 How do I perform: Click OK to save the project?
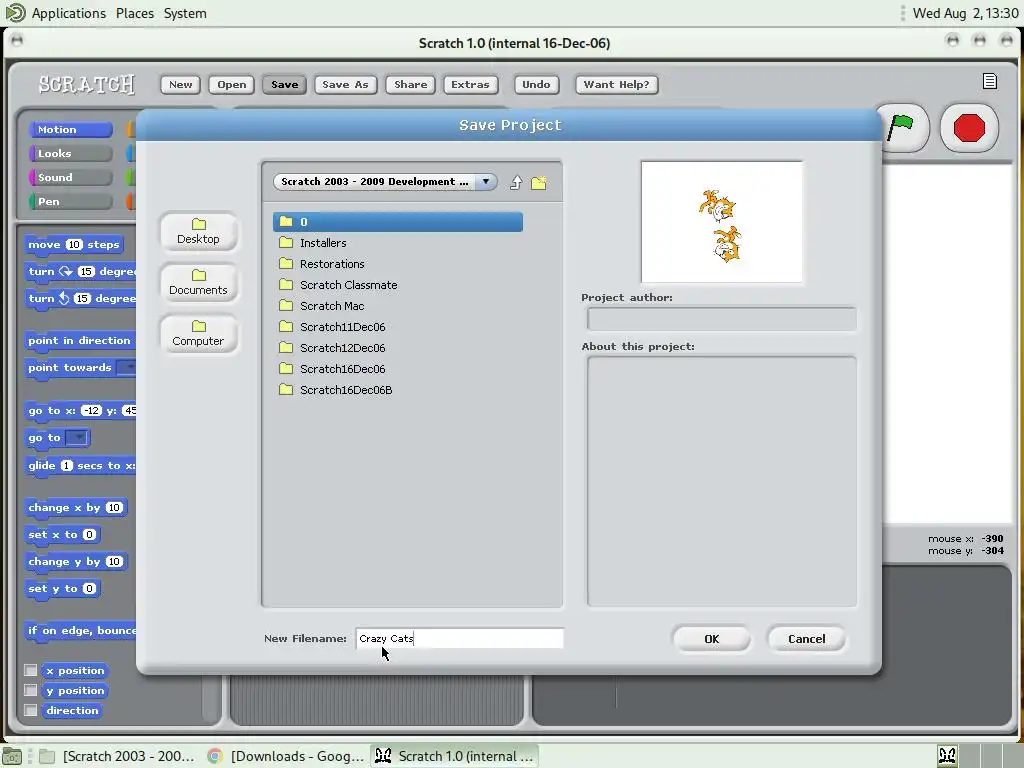click(x=711, y=639)
